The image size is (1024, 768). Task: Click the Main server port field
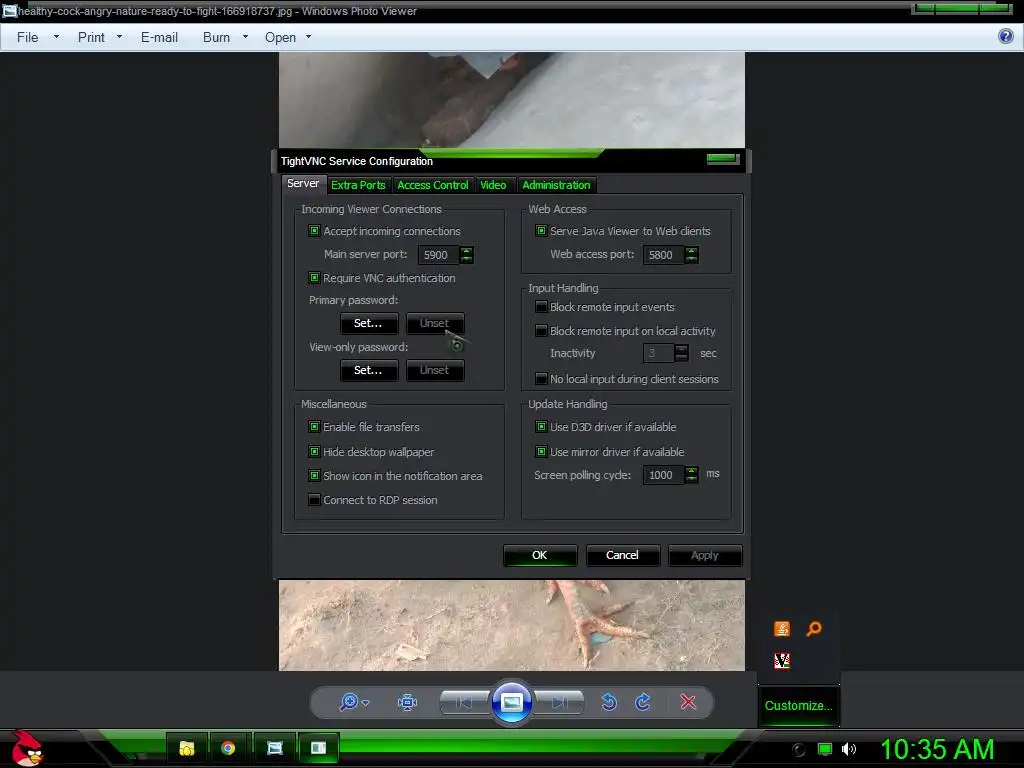(440, 255)
